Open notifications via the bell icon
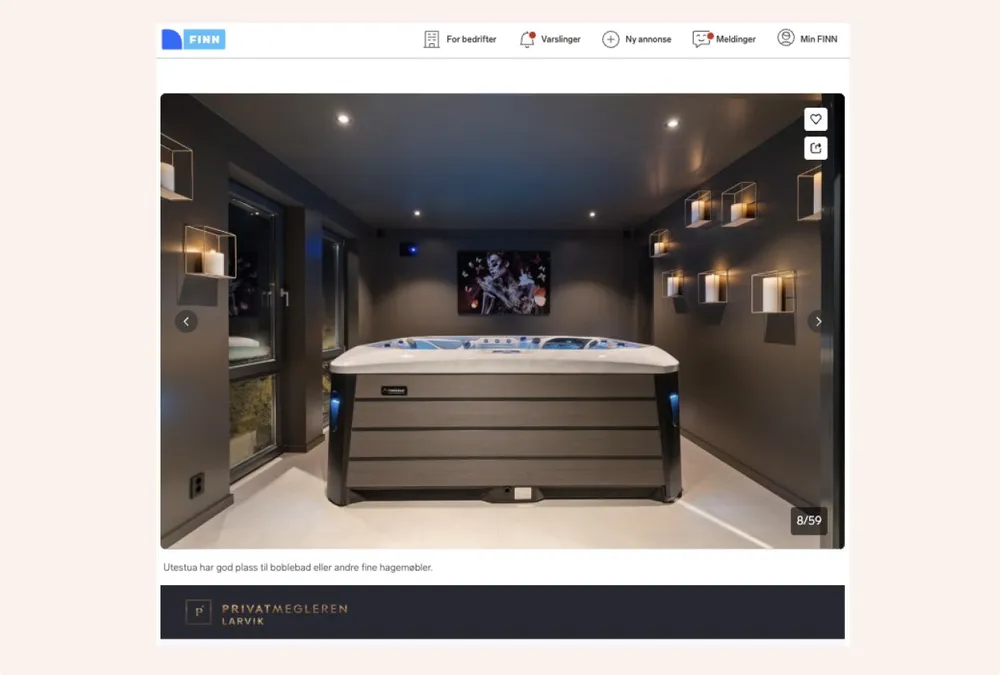Viewport: 1000px width, 675px height. 527,39
